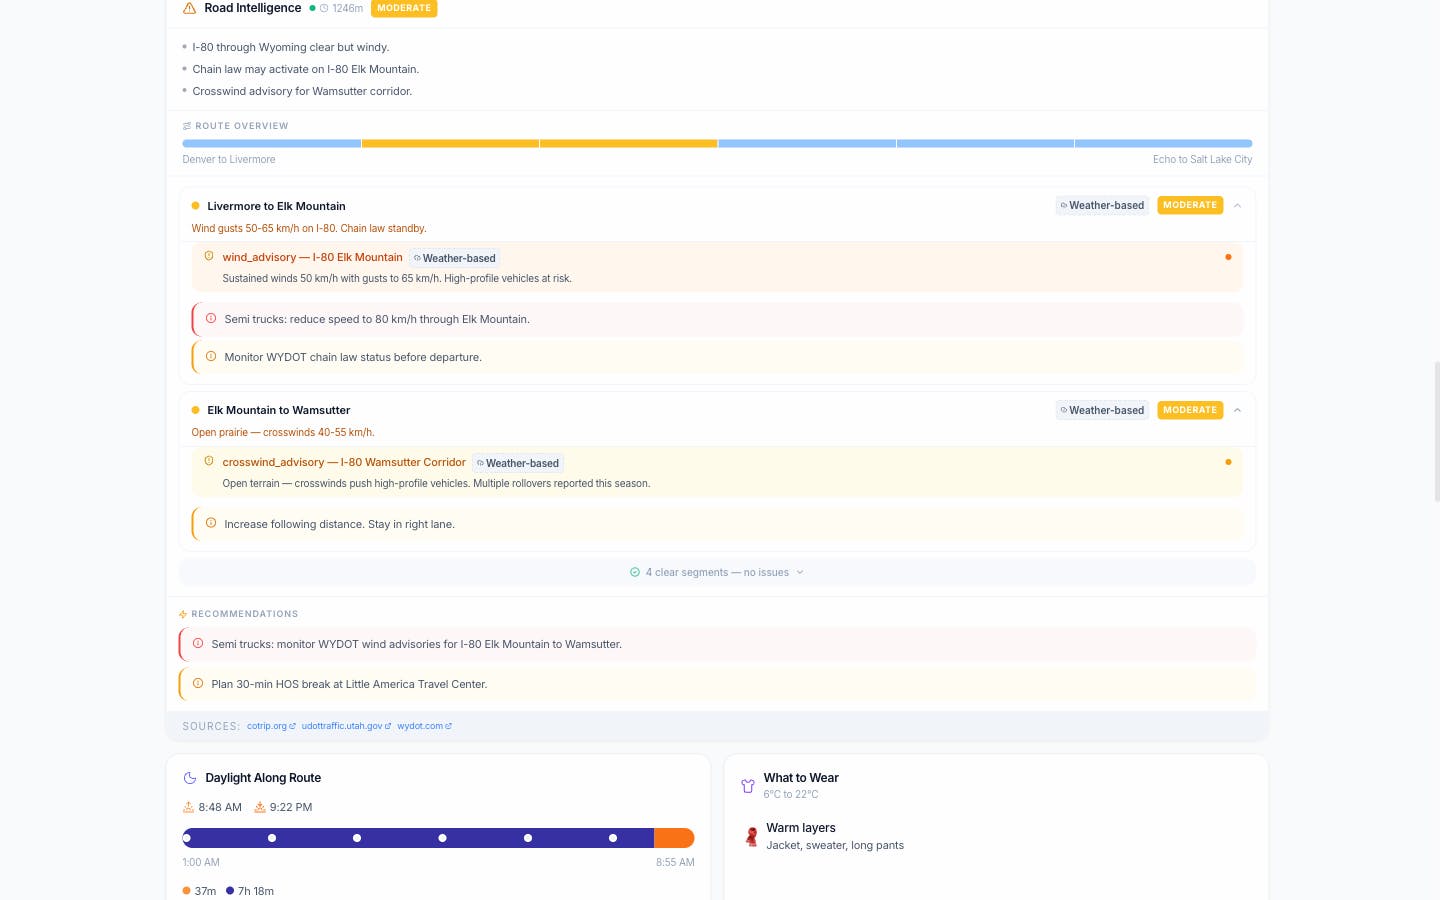Click the wind_advisory — I-80 Elk Mountain title
Screen dimensions: 1440x900
pyautogui.click(x=312, y=257)
